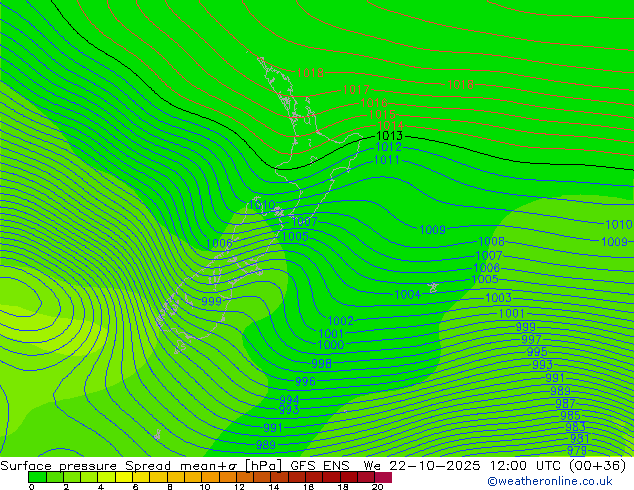The height and width of the screenshot is (490, 634).
Task: Click the blue isobar label '987'
Action: [565, 403]
